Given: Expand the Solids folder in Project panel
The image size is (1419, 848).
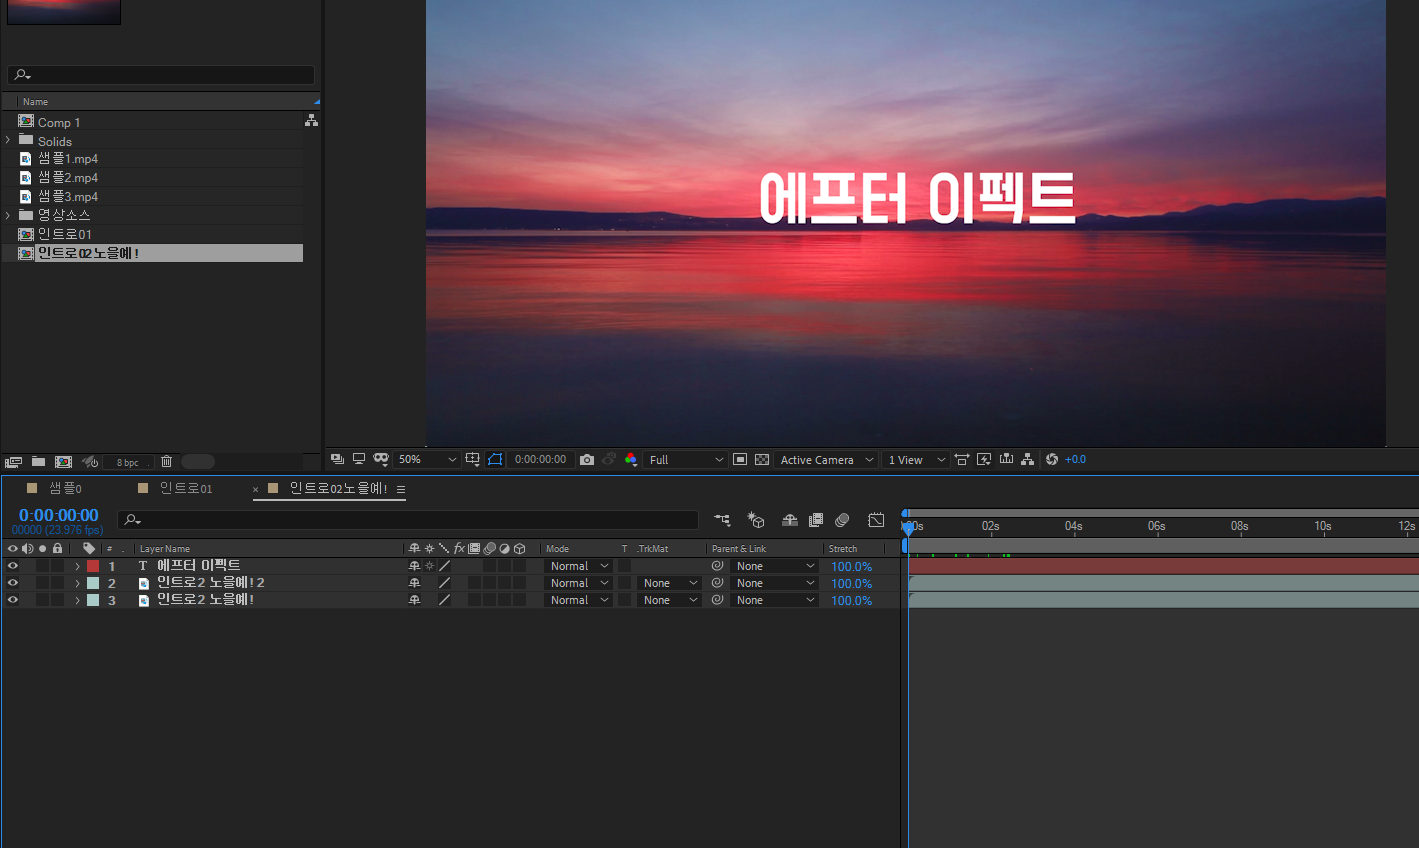Looking at the screenshot, I should pos(8,140).
